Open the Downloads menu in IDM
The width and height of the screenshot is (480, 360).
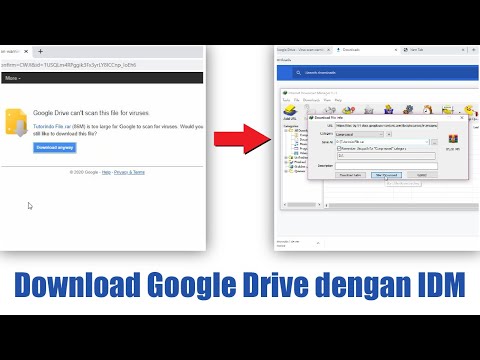pyautogui.click(x=311, y=100)
